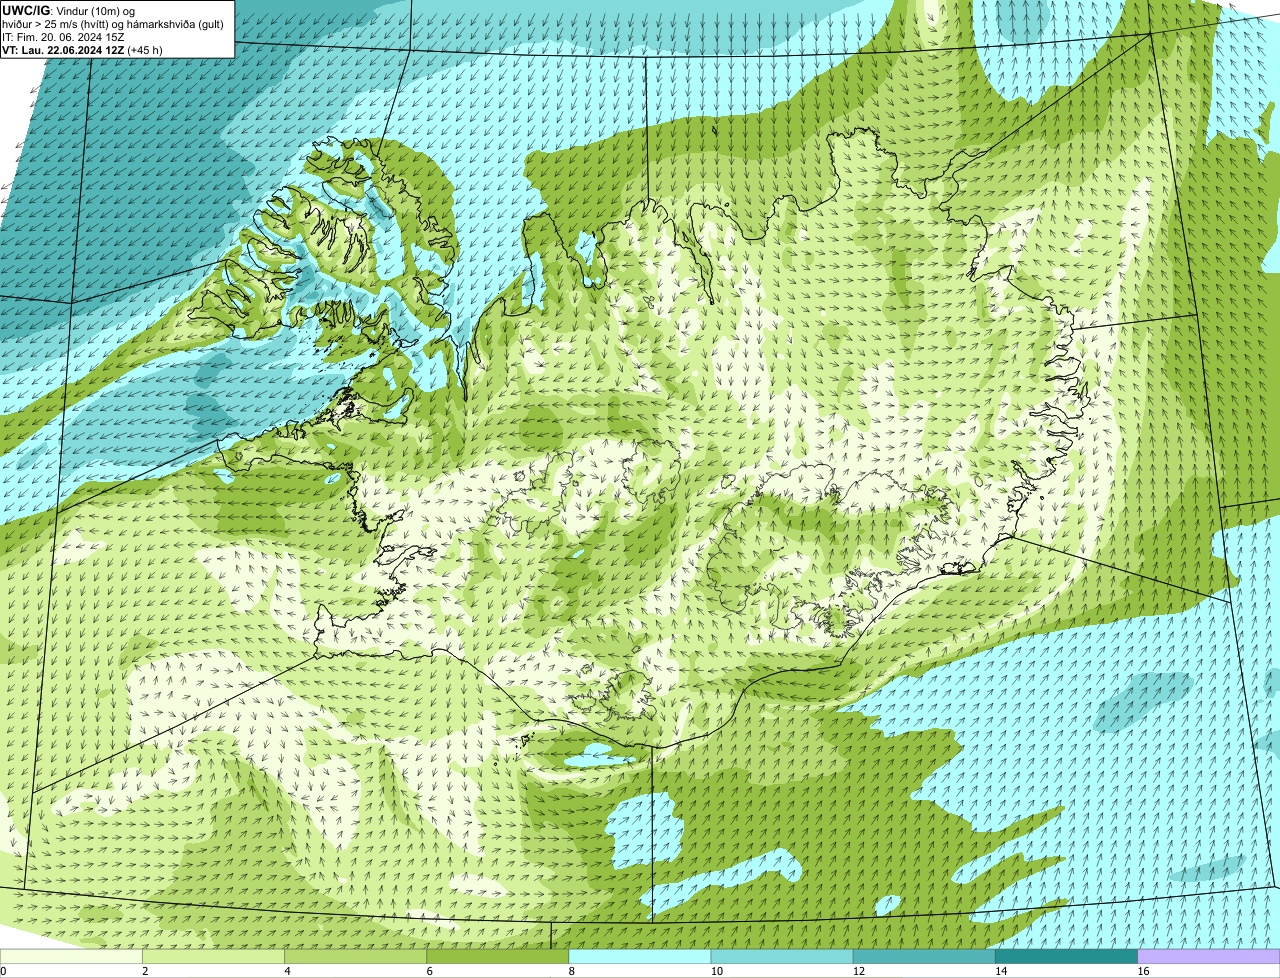Click the 'IT: Fim. 20. 06. 2024 15Z' line

[x=63, y=37]
